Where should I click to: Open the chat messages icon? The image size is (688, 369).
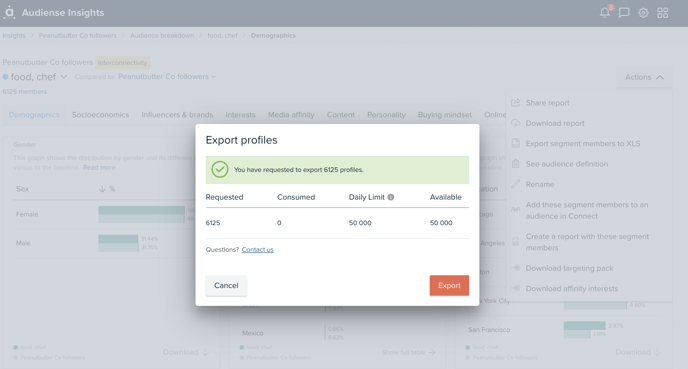[624, 13]
